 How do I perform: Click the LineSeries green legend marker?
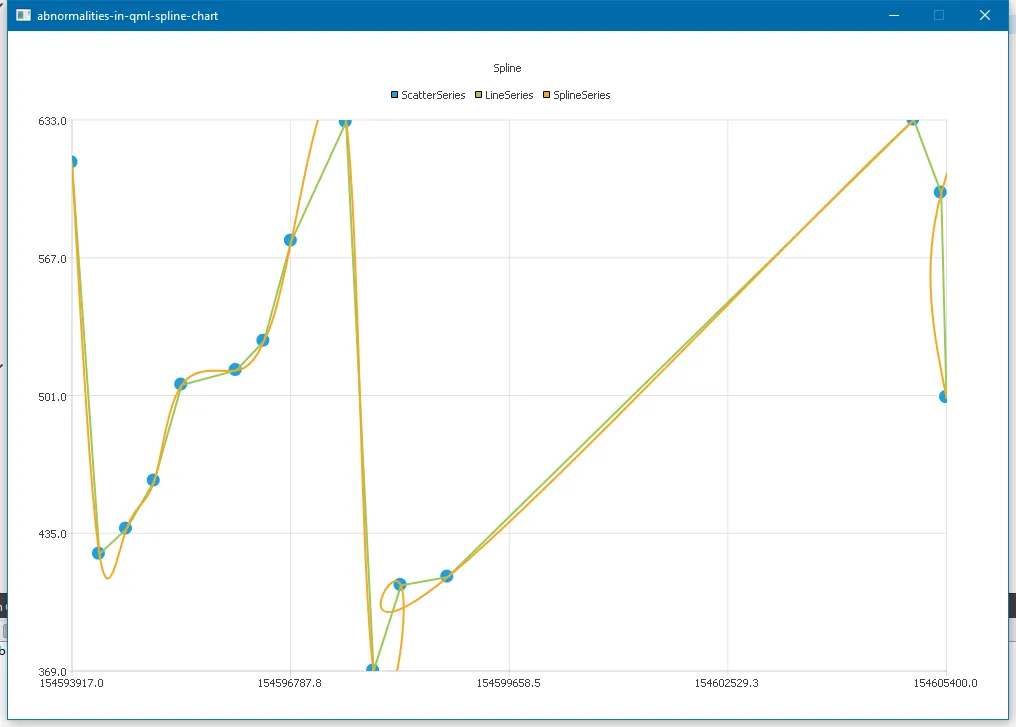pos(478,95)
